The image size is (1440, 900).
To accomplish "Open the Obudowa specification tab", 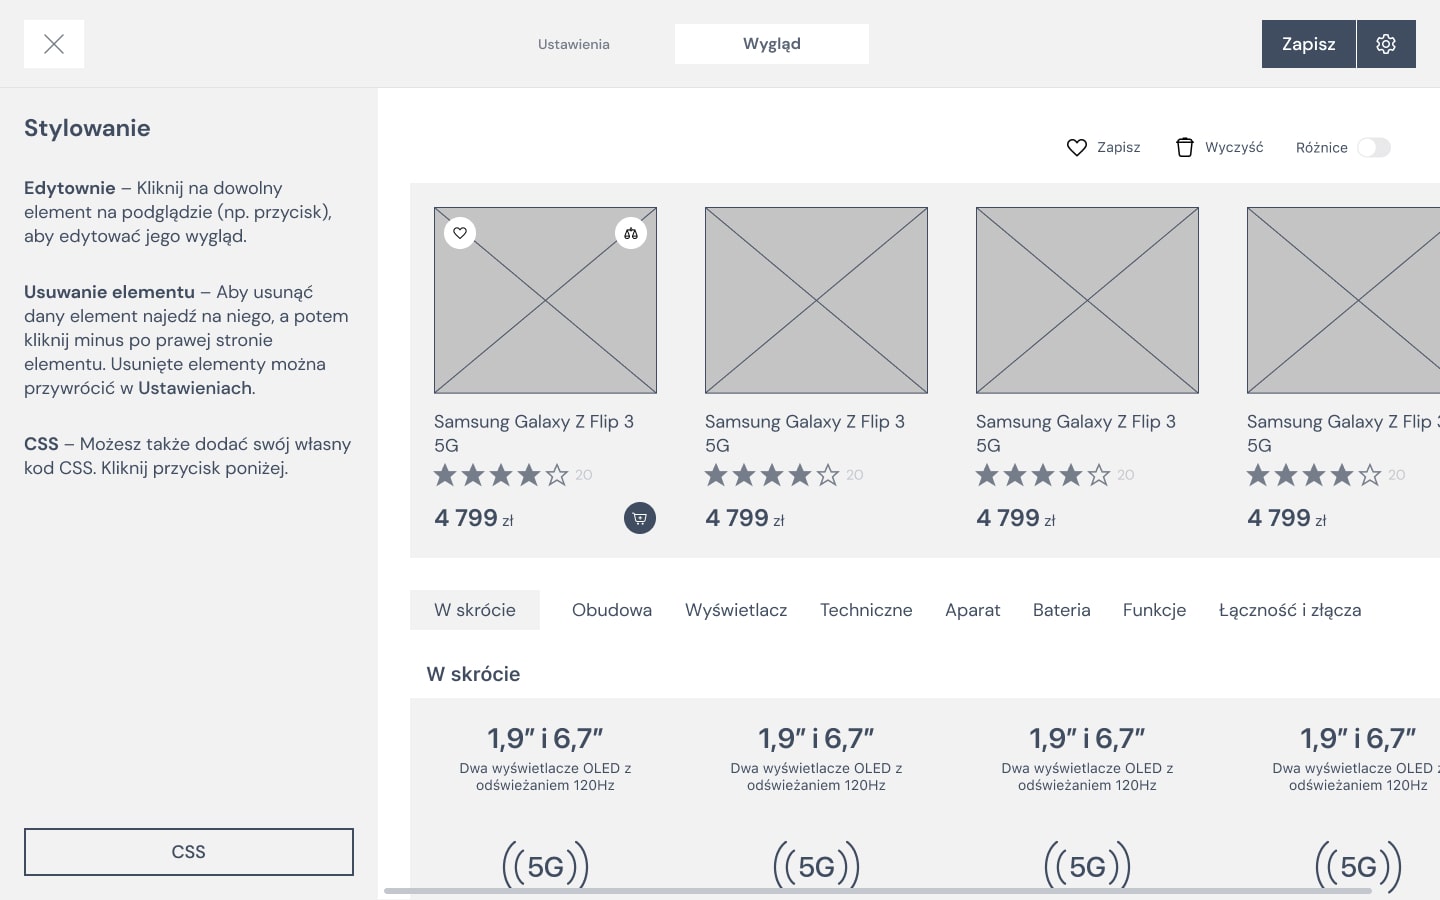I will 611,610.
